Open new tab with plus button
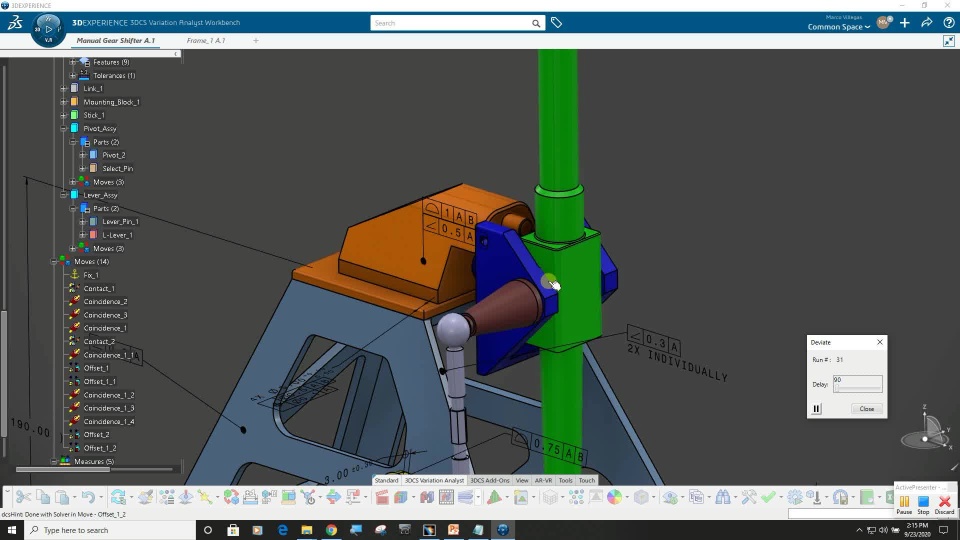This screenshot has height=540, width=960. pos(256,40)
